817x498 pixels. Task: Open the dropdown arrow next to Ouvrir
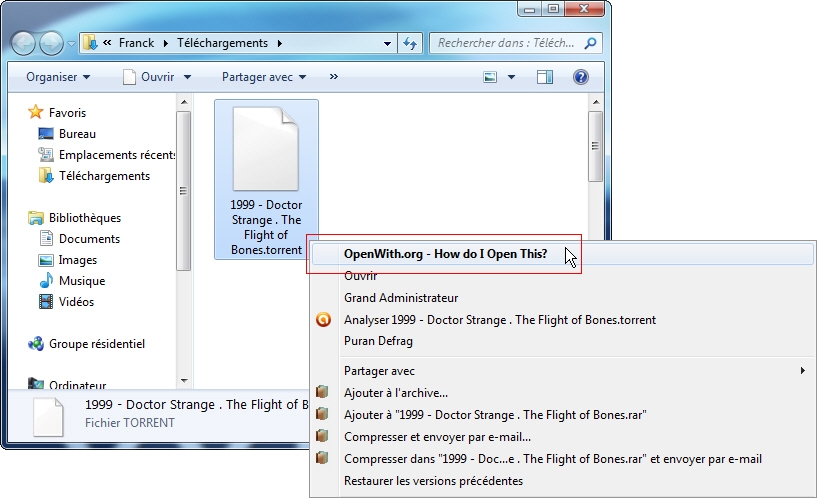click(x=187, y=77)
